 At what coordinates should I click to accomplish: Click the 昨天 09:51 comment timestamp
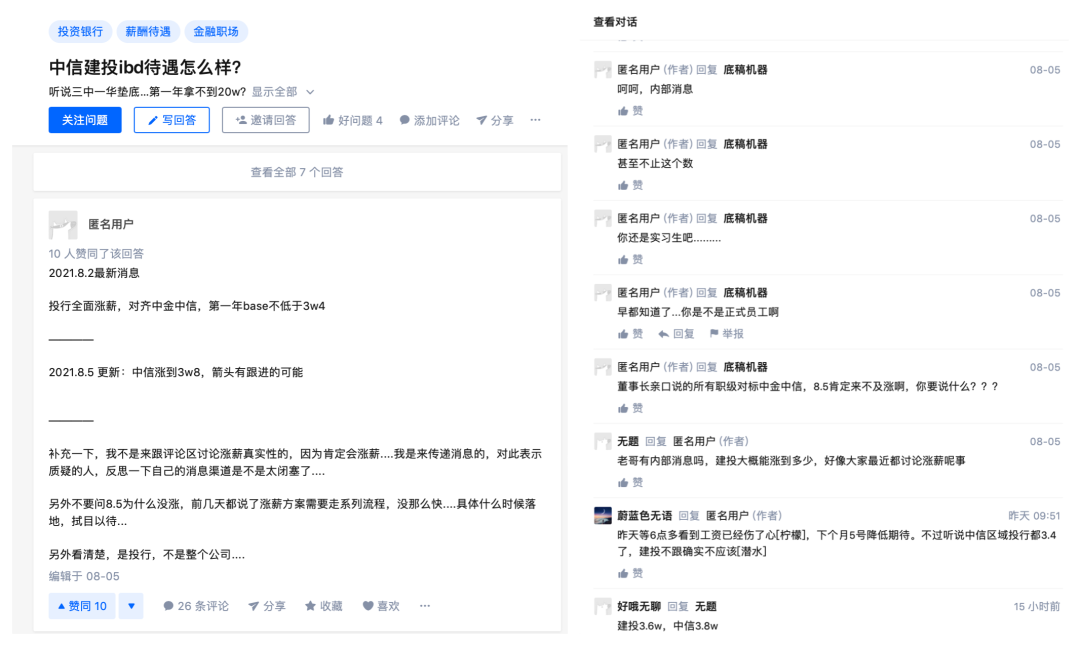[1034, 516]
